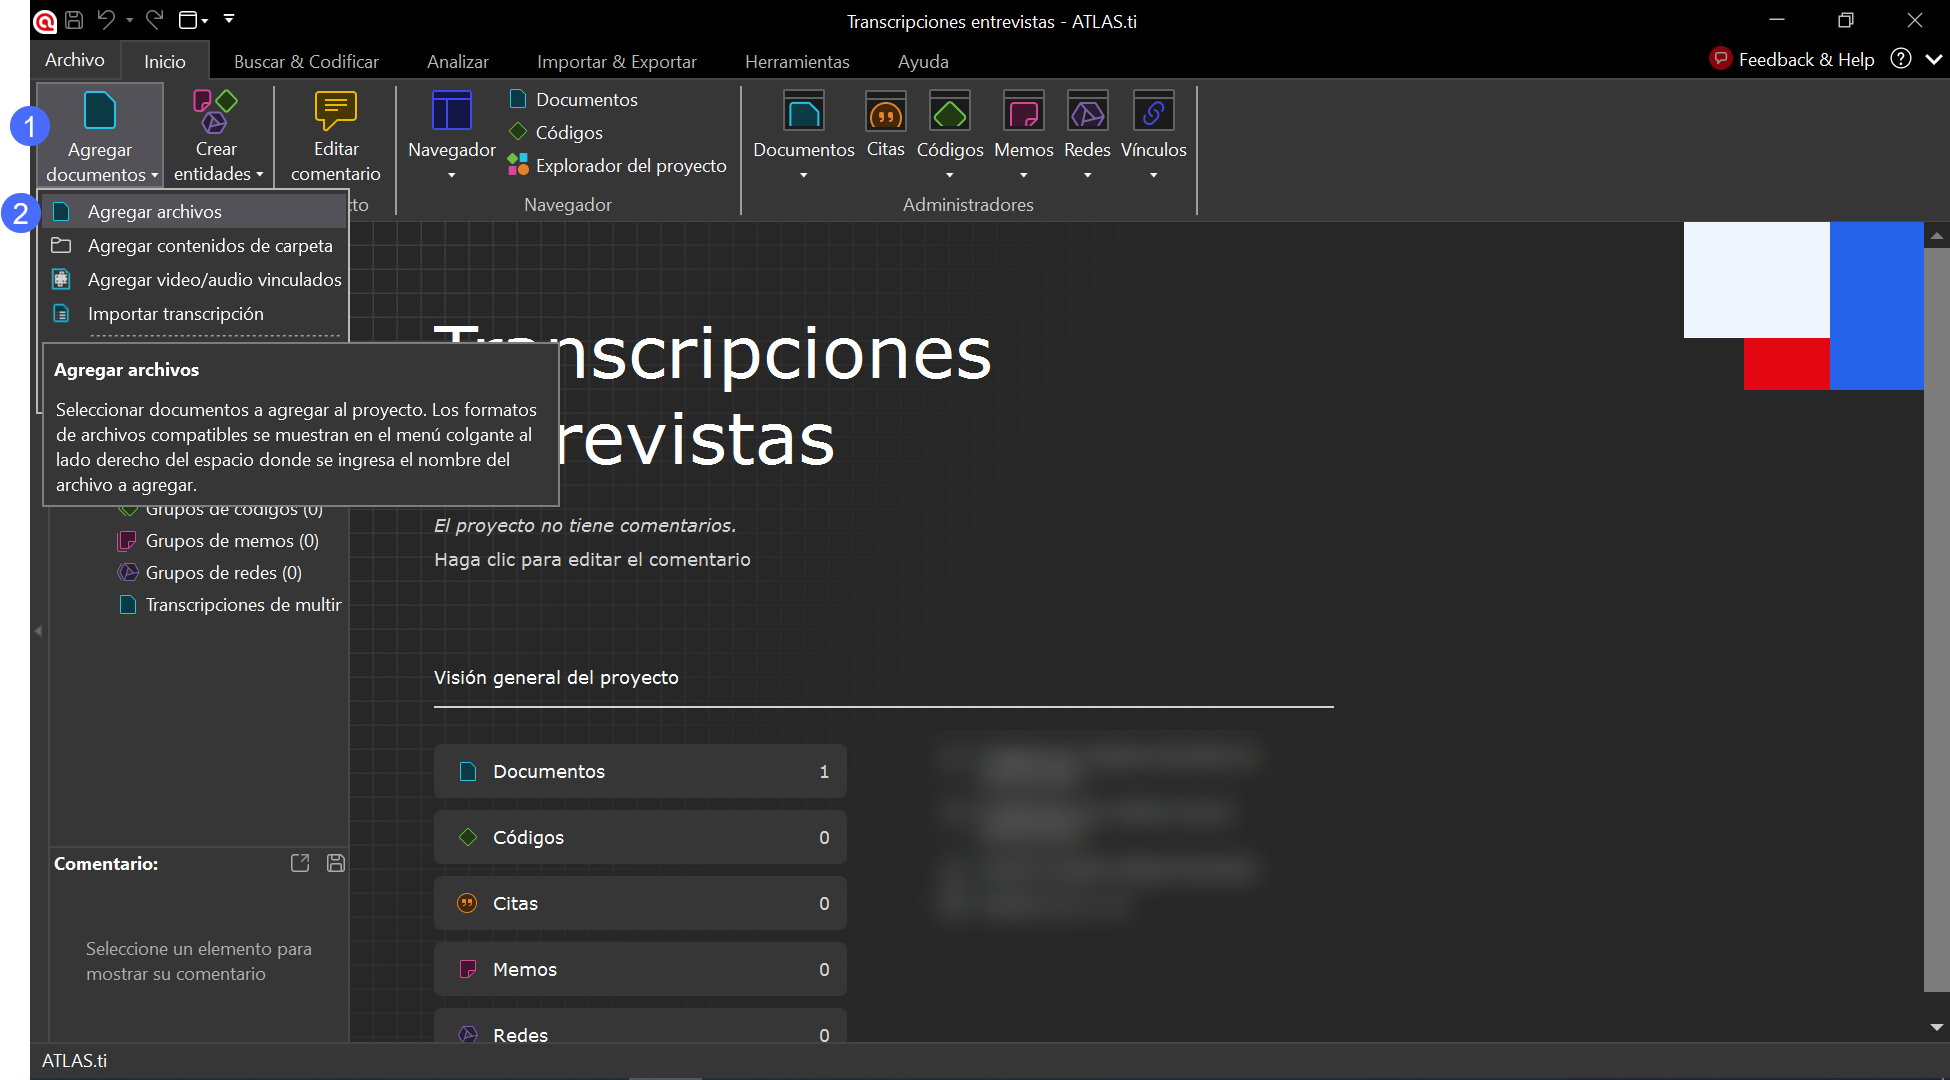Viewport: 1950px width, 1080px height.
Task: Expand the Memos manager dropdown arrow
Action: 1024,176
